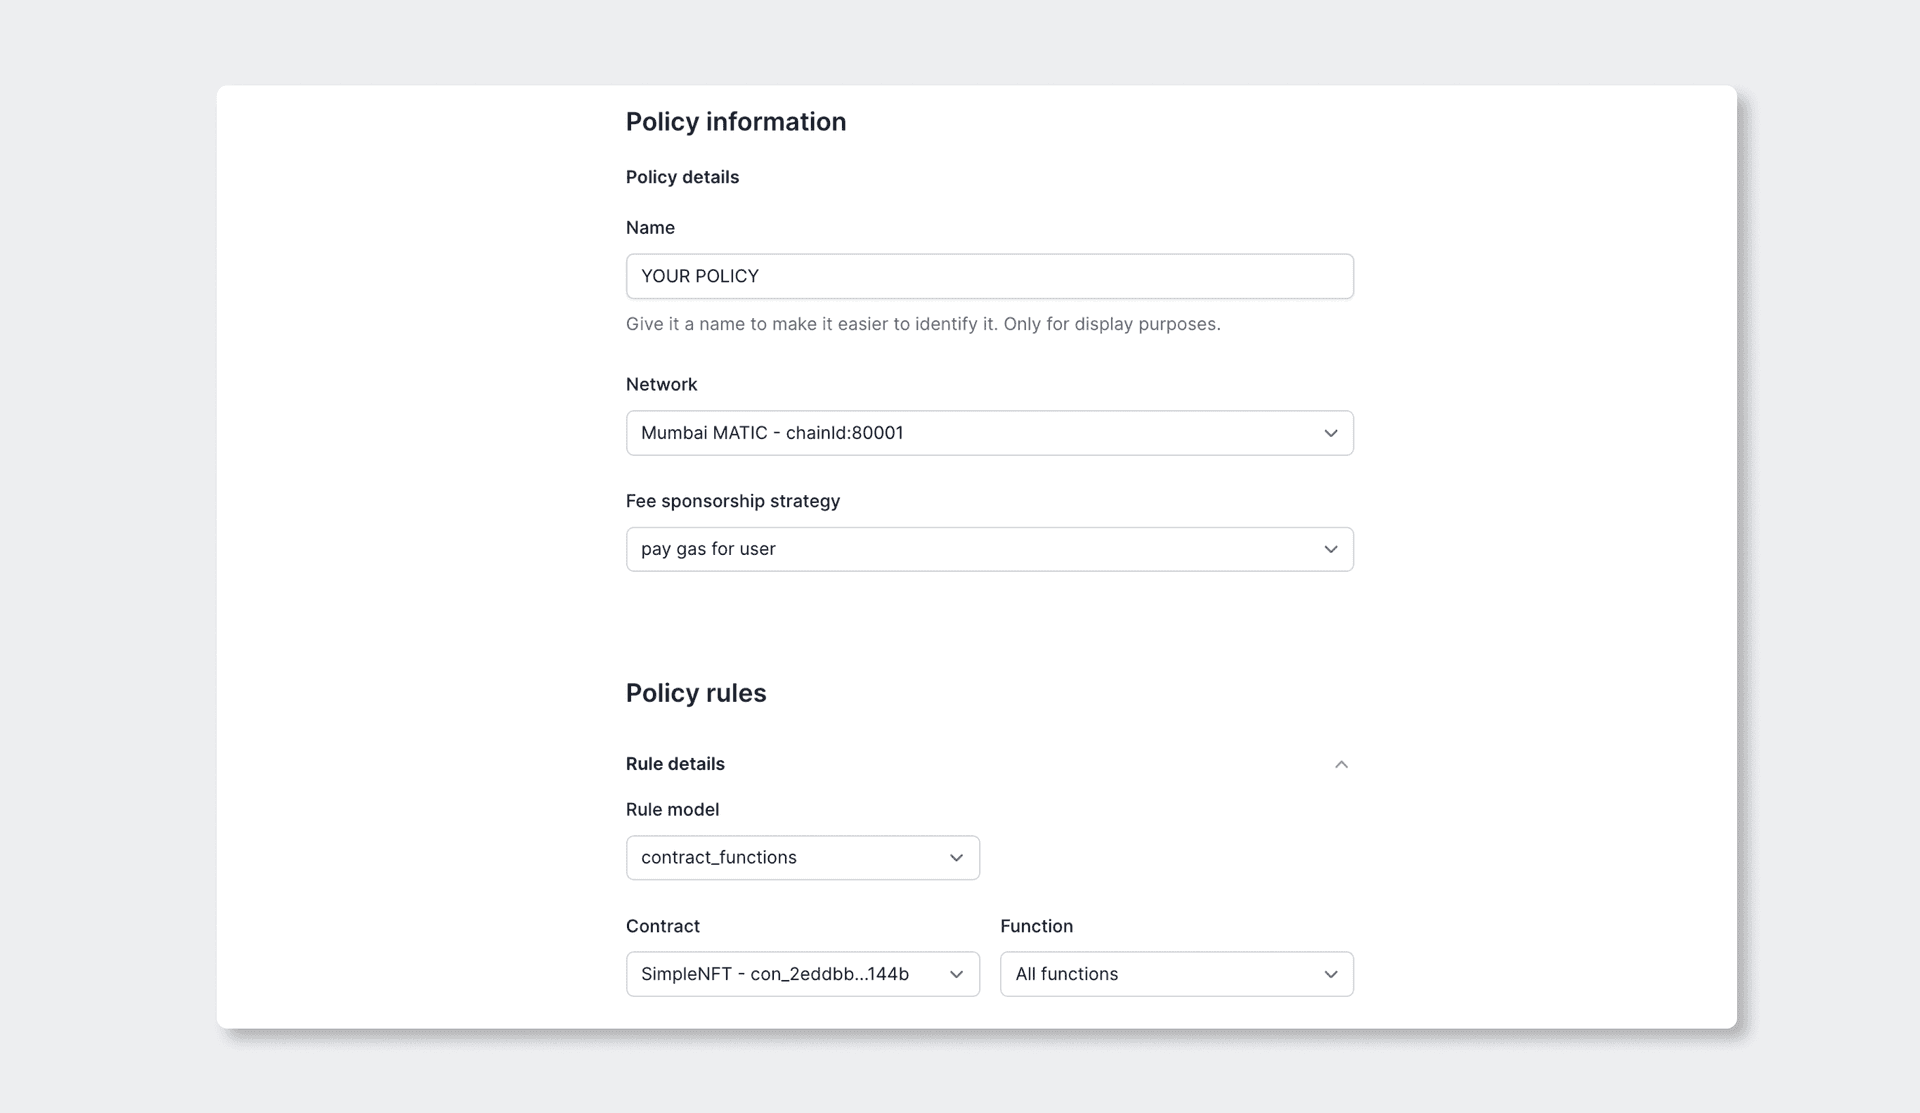
Task: Collapse the Rule details section chevron
Action: pyautogui.click(x=1341, y=764)
